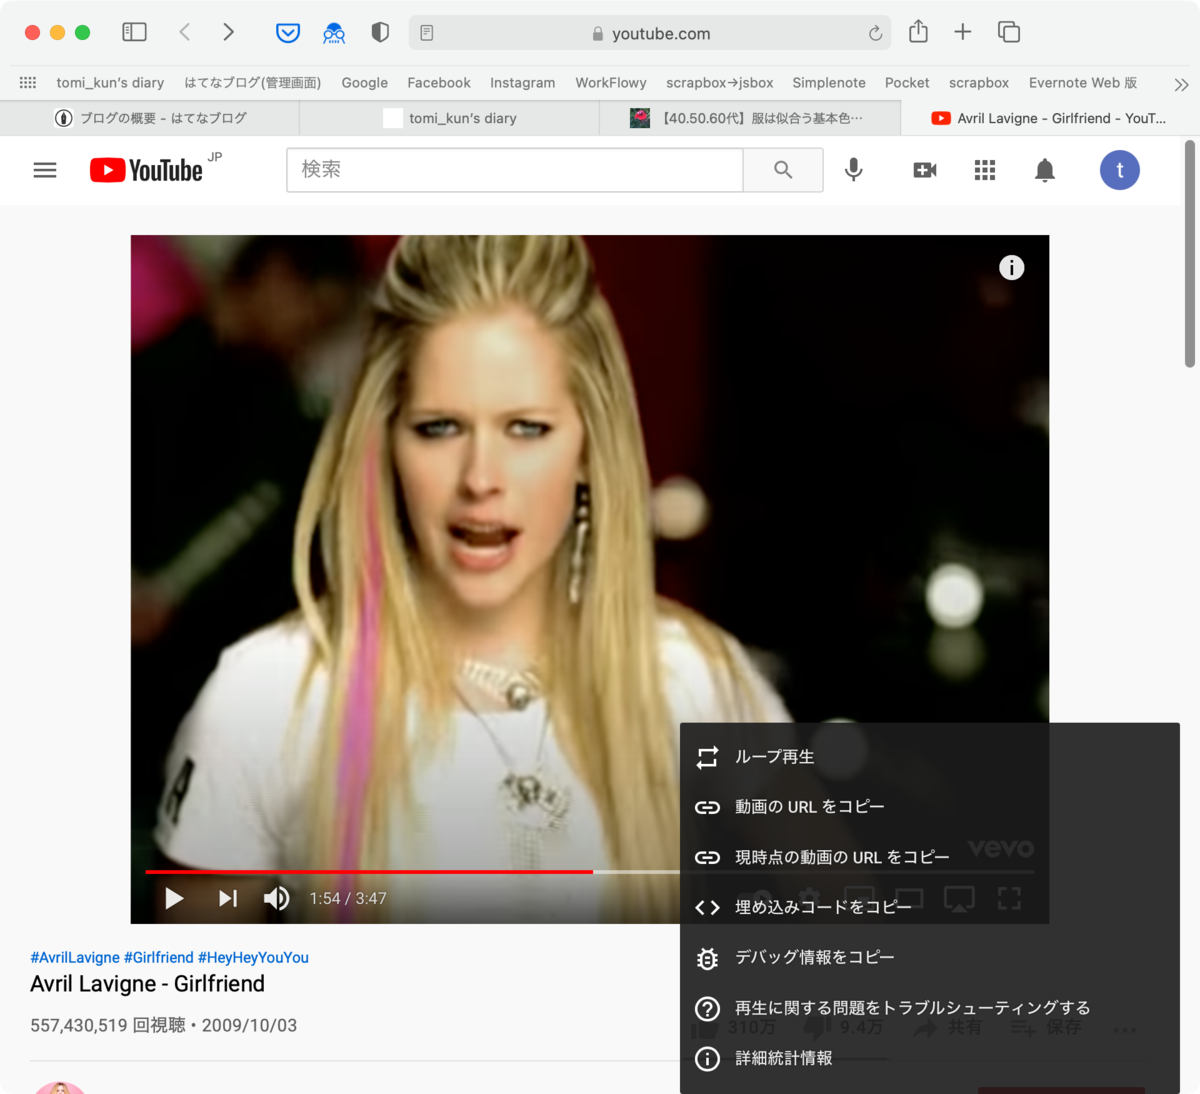Go to the YouTube home logo
This screenshot has width=1200, height=1094.
147,171
